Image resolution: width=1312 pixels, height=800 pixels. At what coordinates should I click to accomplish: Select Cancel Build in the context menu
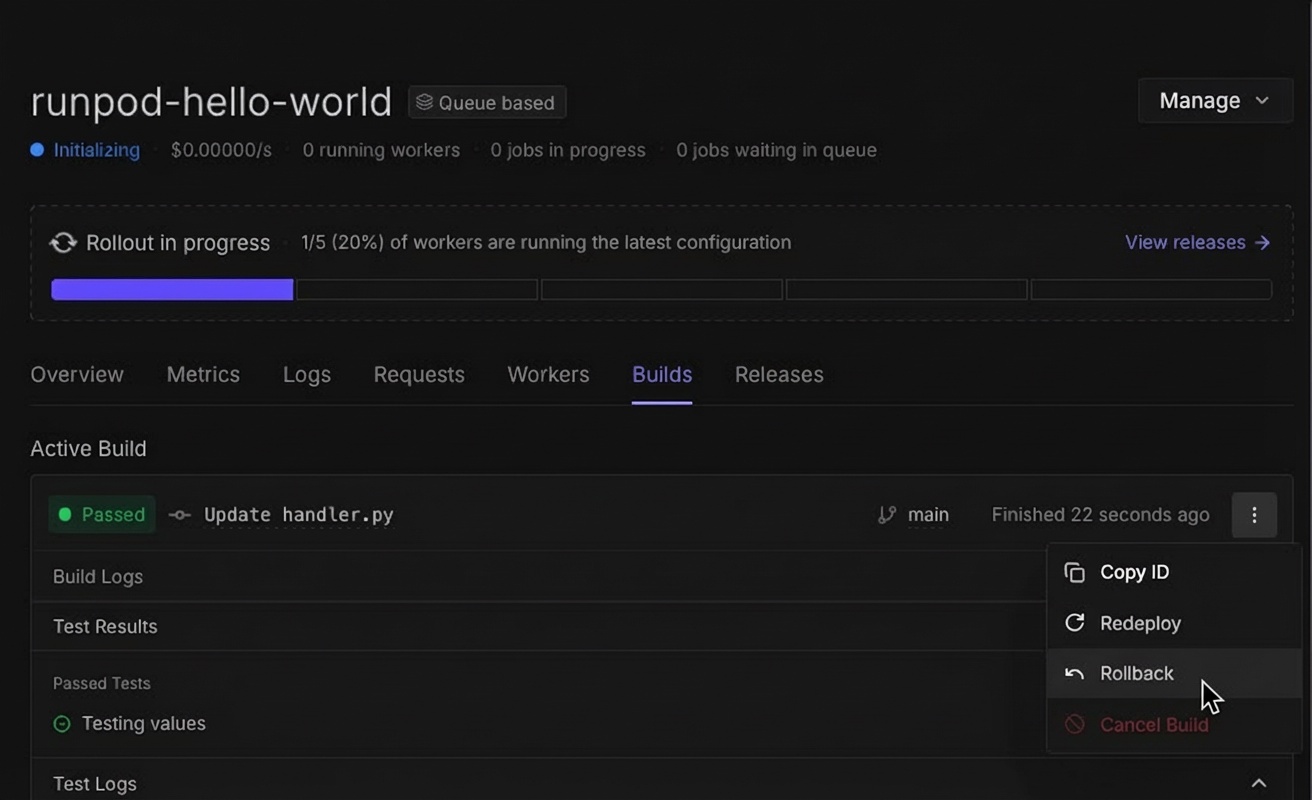(1174, 725)
